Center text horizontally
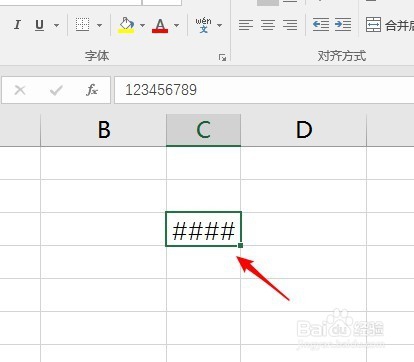 (x=268, y=25)
